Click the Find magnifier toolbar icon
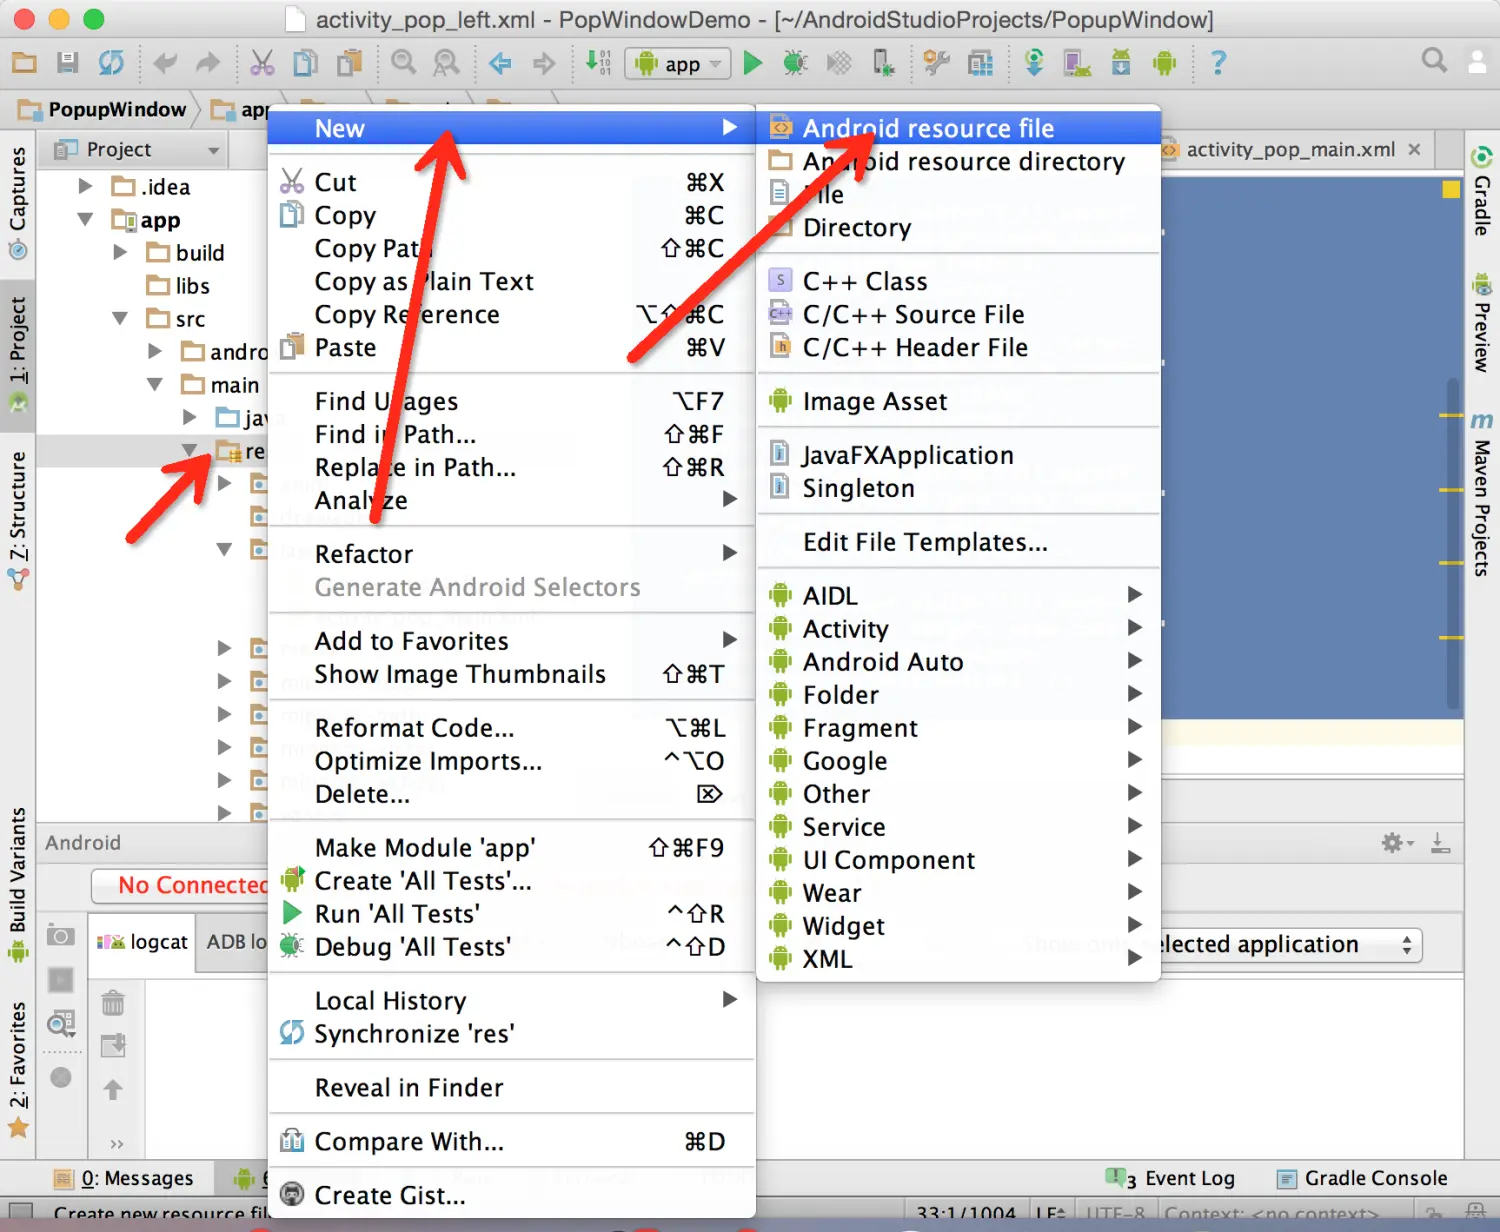The image size is (1500, 1232). pyautogui.click(x=403, y=63)
